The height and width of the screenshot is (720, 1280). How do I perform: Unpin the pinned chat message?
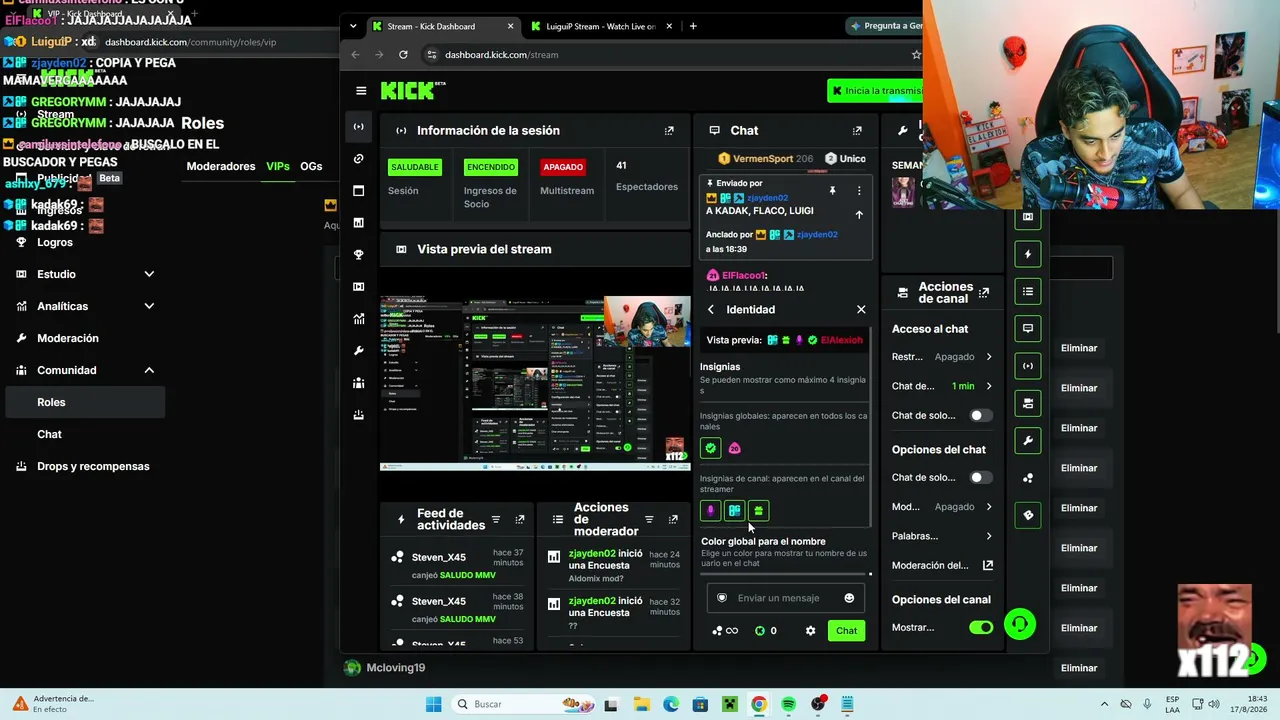[x=832, y=191]
